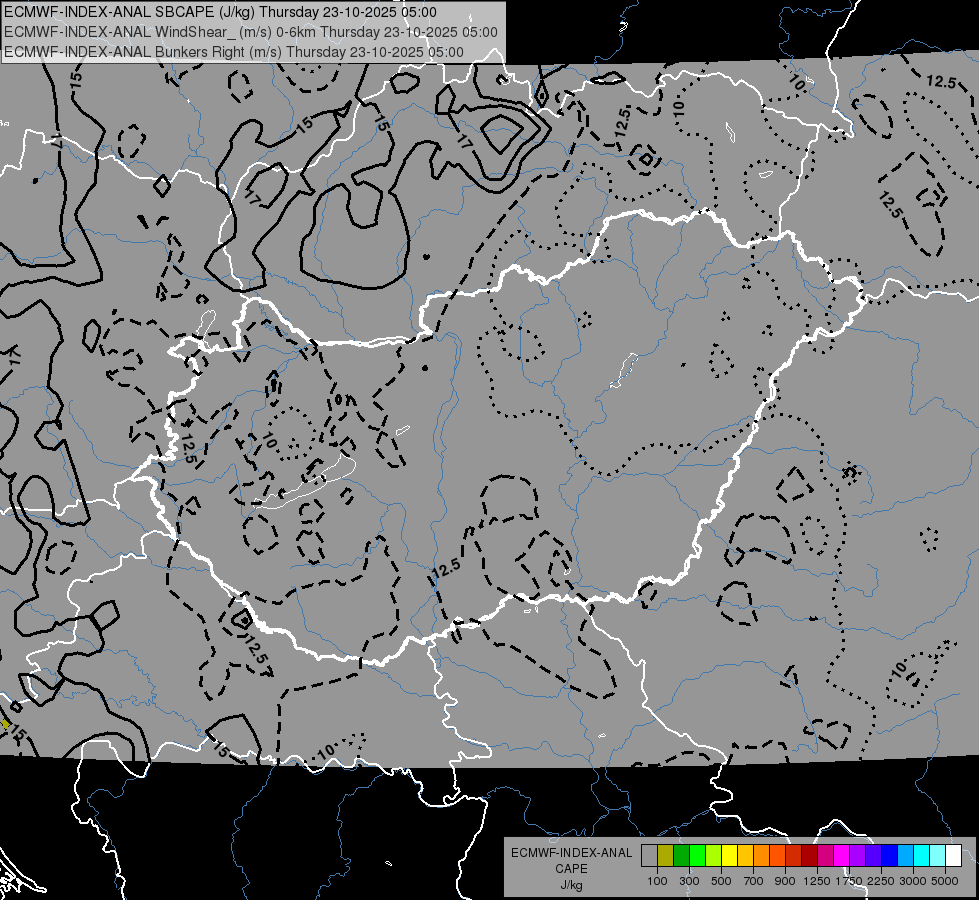Click the WindShear 0-6km header line
This screenshot has height=900, width=979.
(251, 32)
